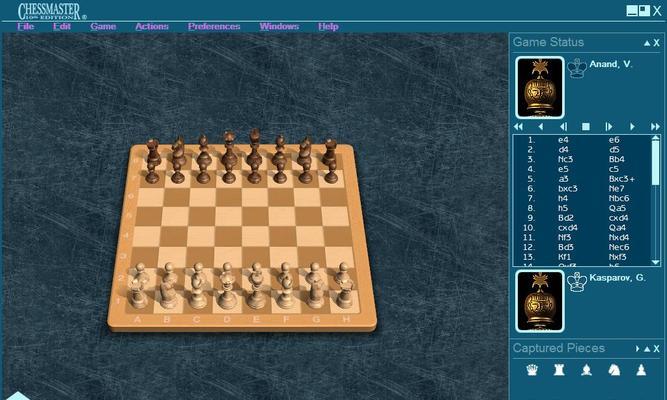Close the Captured Pieces panel
This screenshot has height=400, width=667.
point(656,349)
